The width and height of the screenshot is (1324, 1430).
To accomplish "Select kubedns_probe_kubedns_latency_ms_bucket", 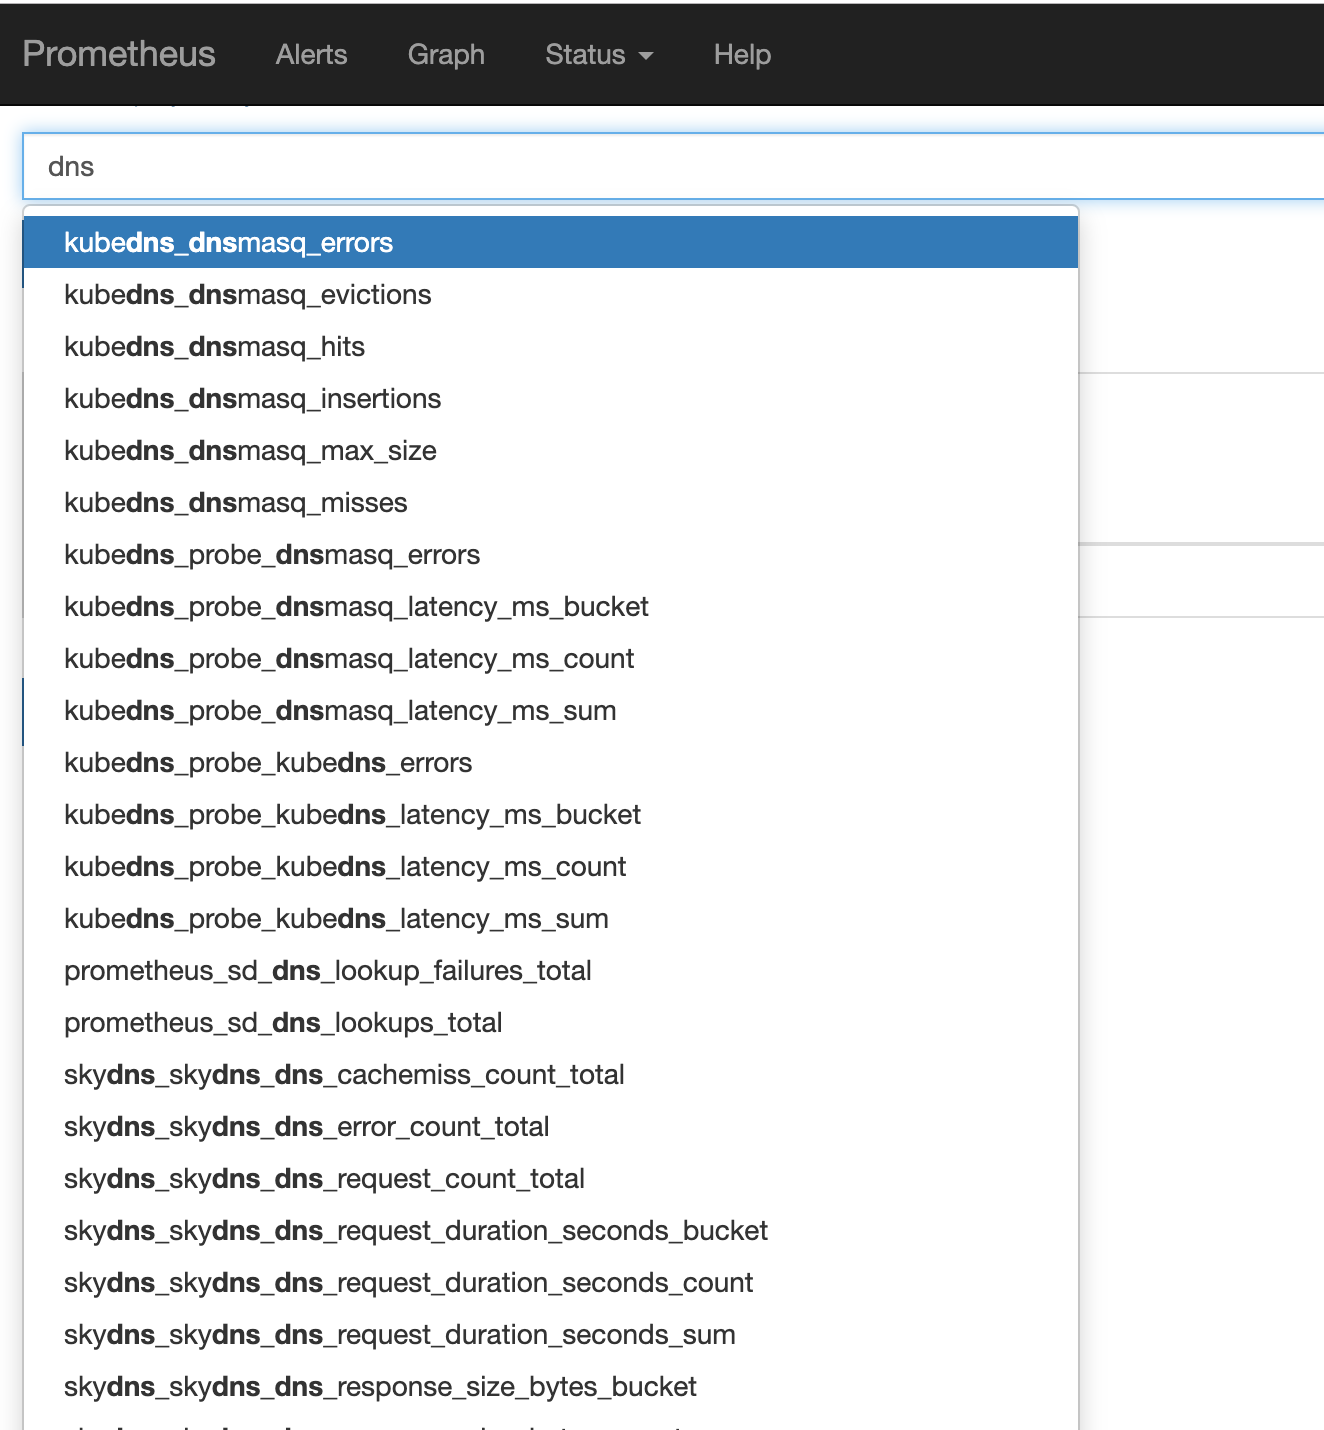I will click(551, 814).
